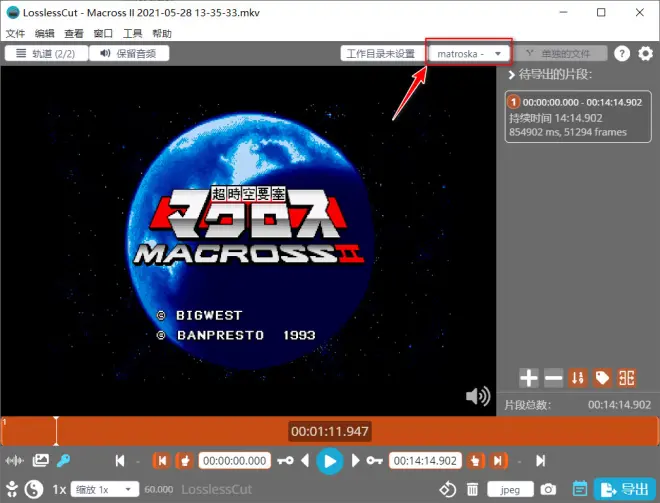Show thumbnails on the timeline
660x503 pixels.
click(x=40, y=460)
